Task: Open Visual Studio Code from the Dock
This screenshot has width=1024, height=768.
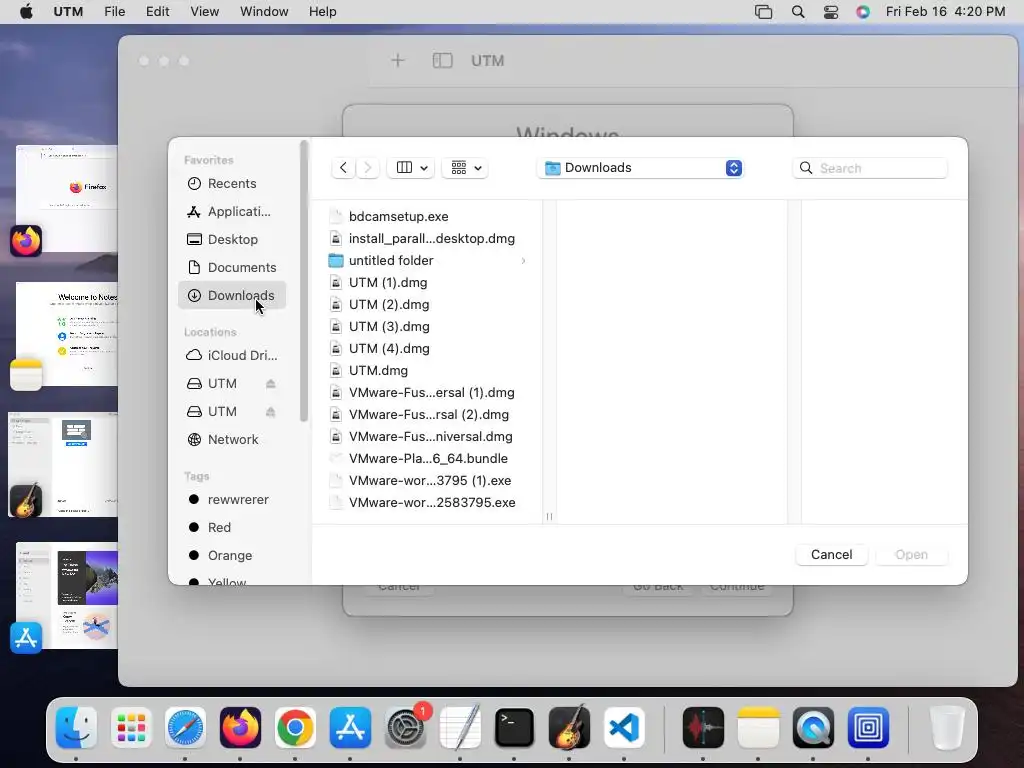Action: pos(624,728)
